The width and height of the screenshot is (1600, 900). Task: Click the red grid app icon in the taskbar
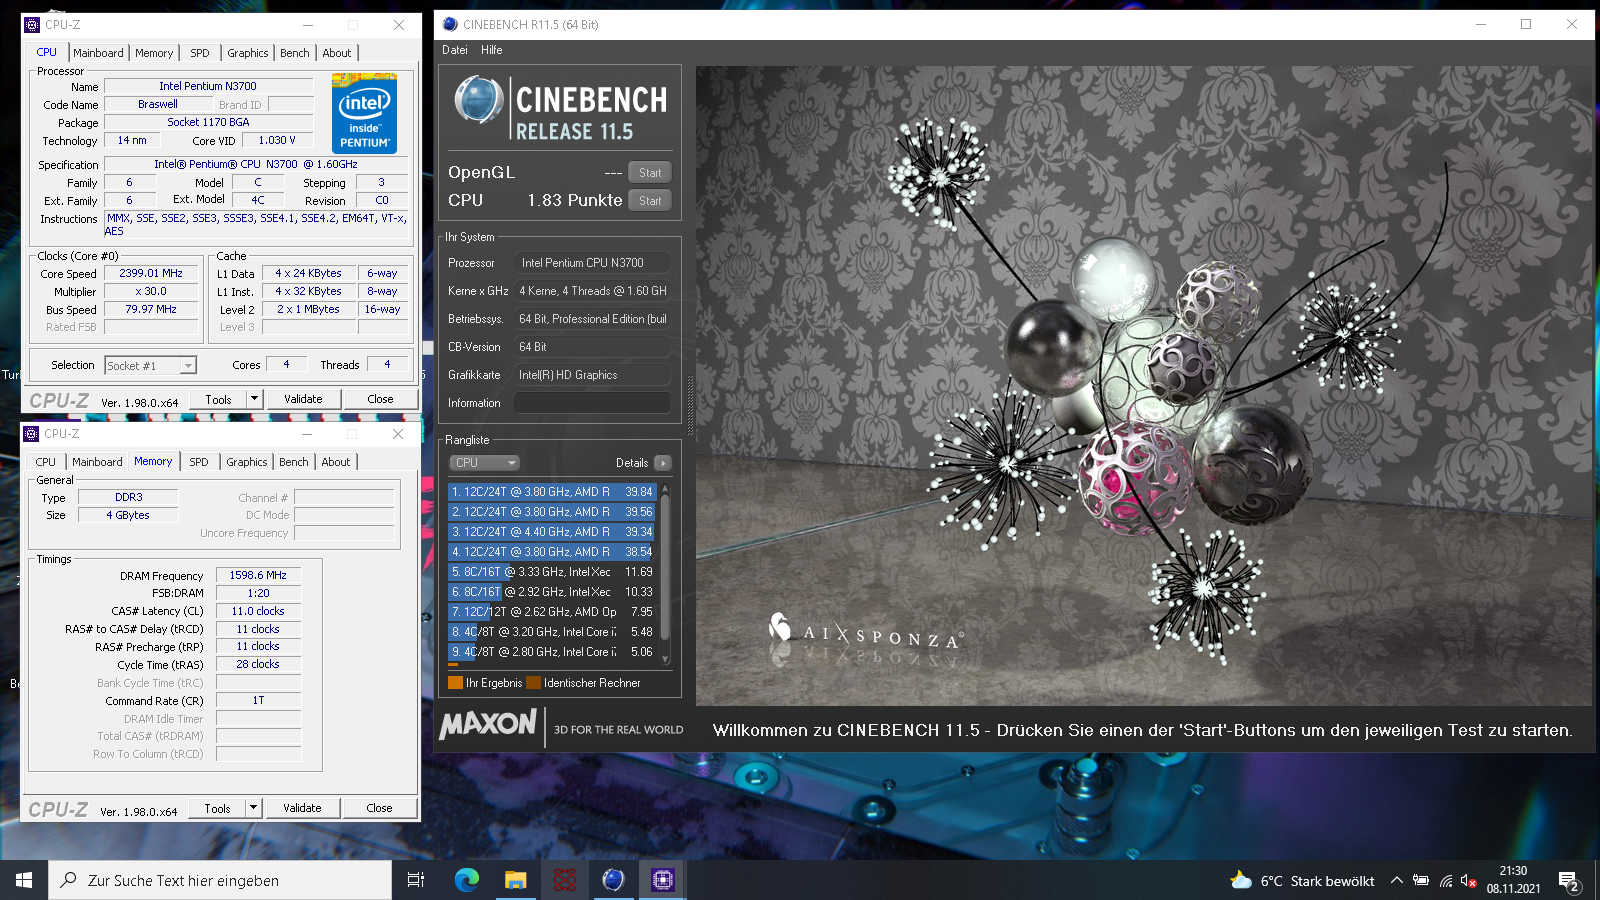[564, 880]
